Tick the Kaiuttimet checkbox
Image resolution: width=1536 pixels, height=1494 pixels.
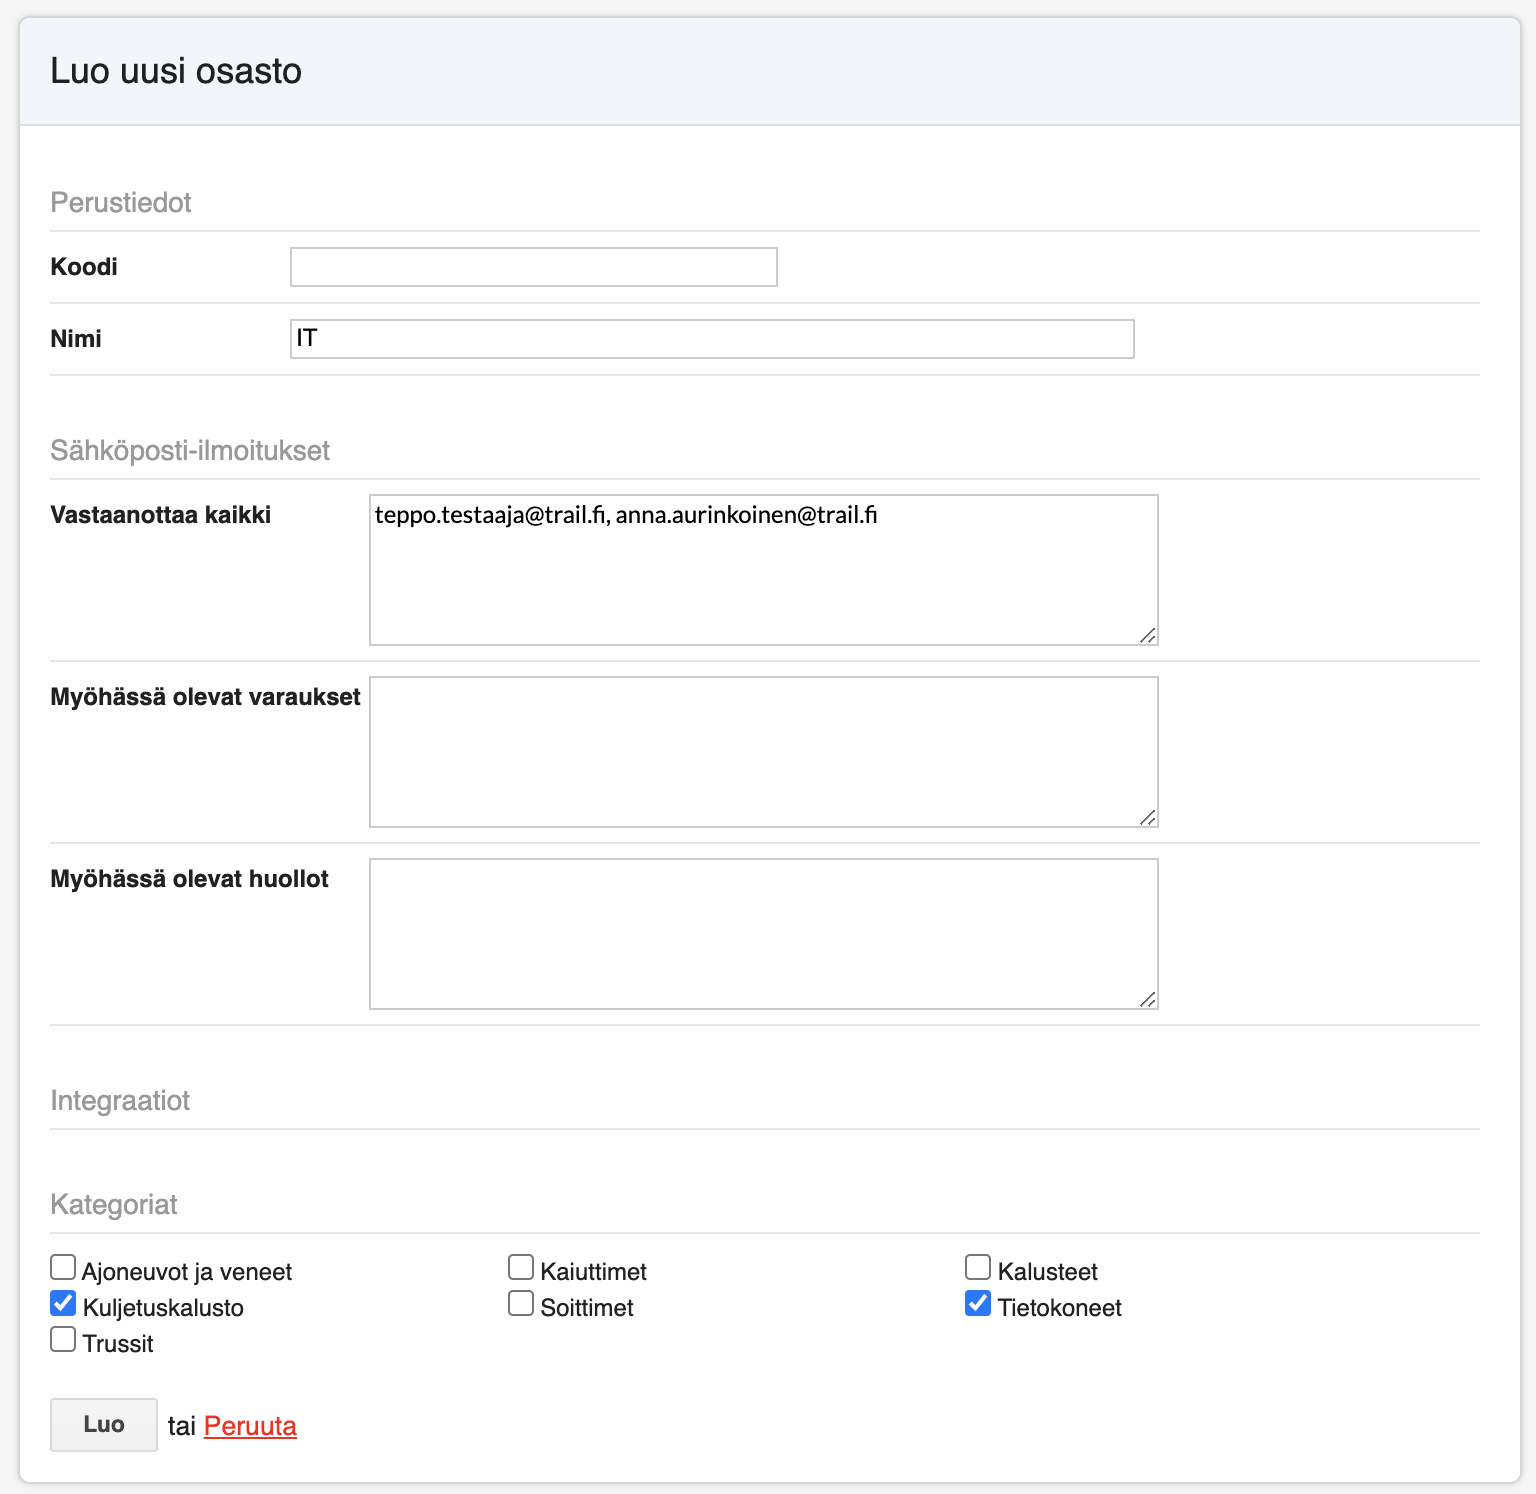coord(521,1268)
